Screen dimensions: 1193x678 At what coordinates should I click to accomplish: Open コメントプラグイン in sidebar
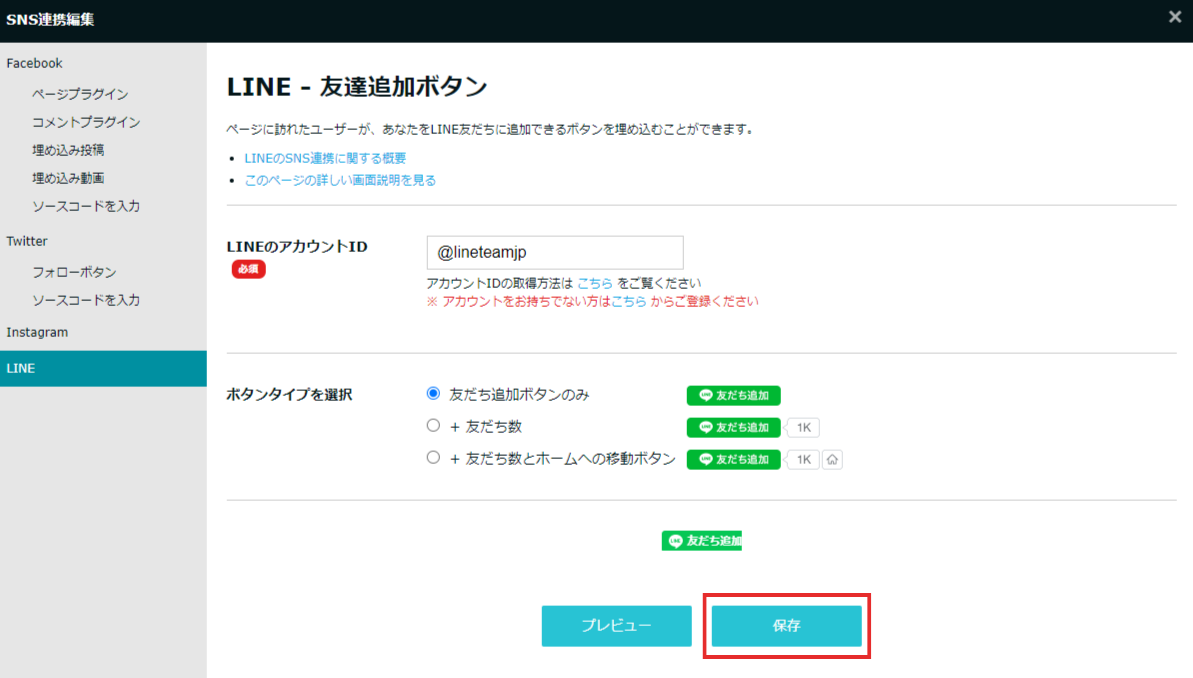click(x=86, y=122)
